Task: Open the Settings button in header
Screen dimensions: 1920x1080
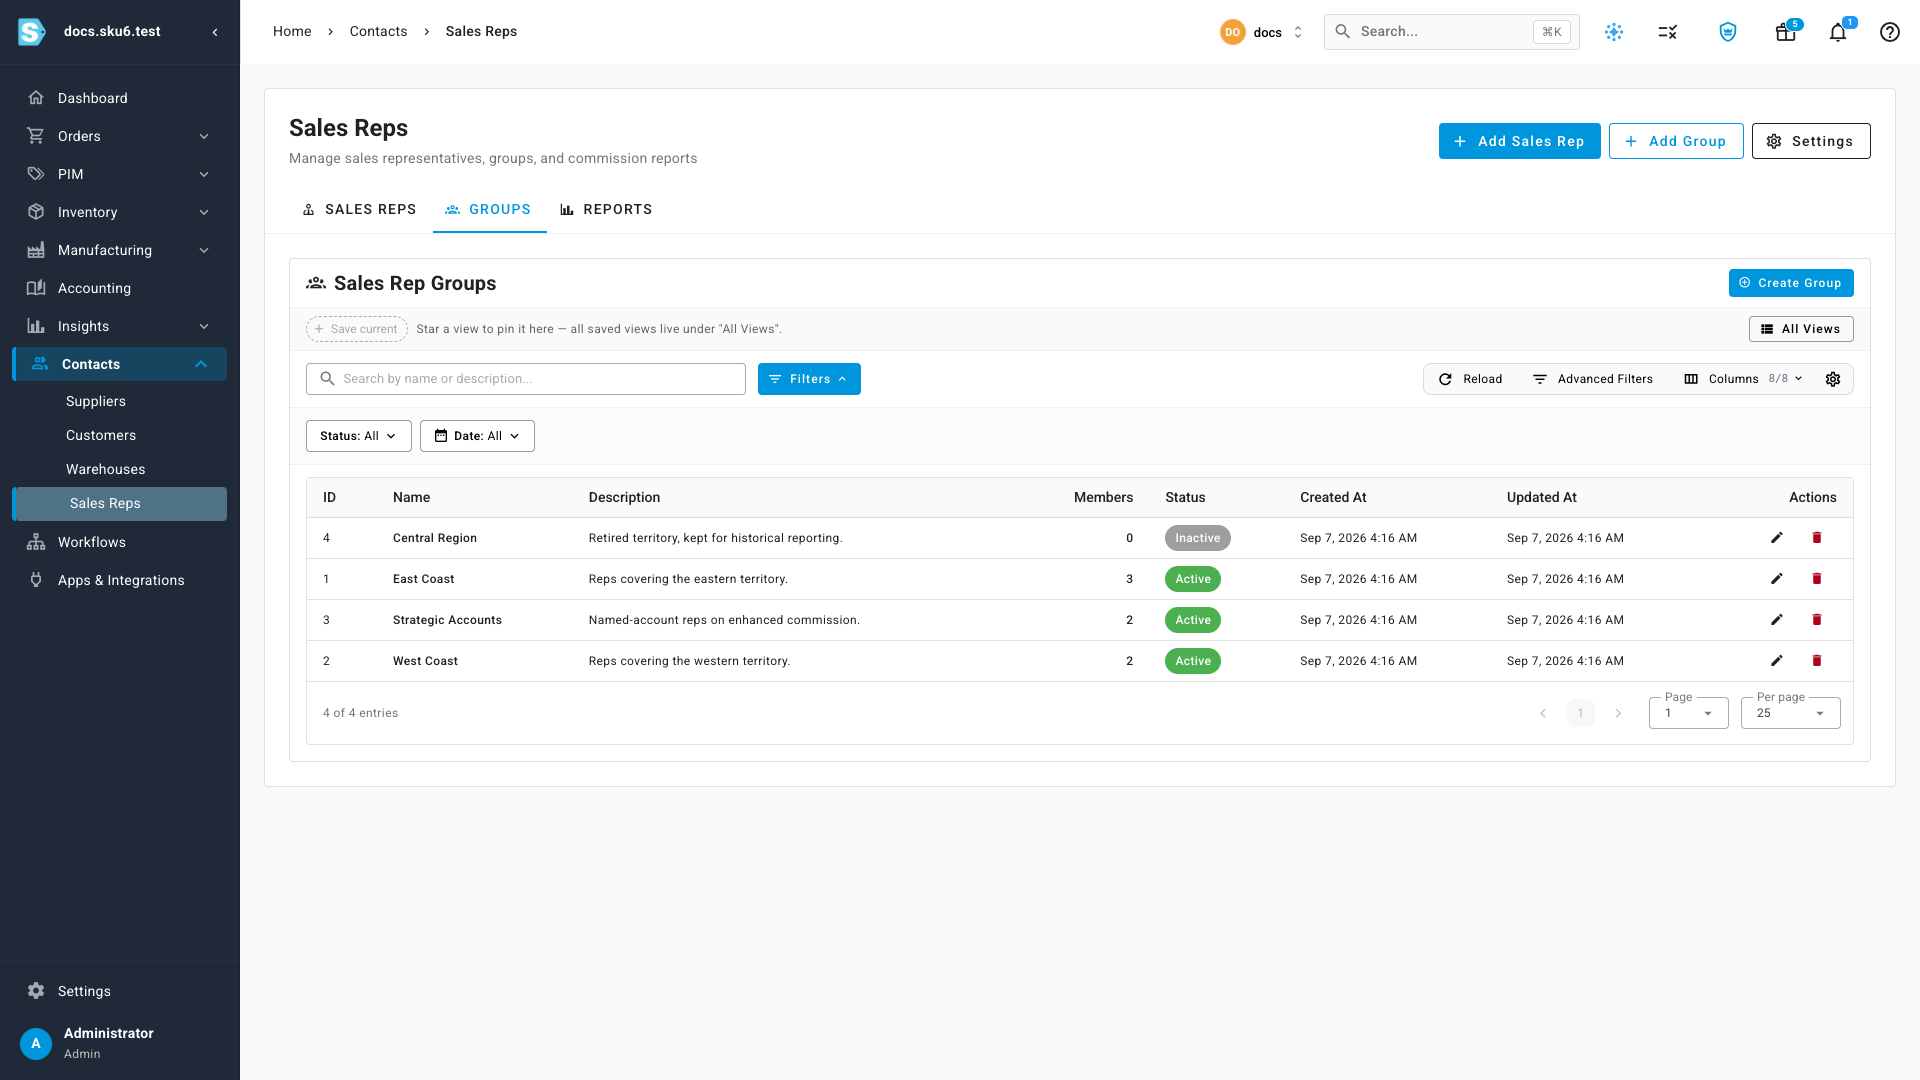Action: tap(1811, 141)
